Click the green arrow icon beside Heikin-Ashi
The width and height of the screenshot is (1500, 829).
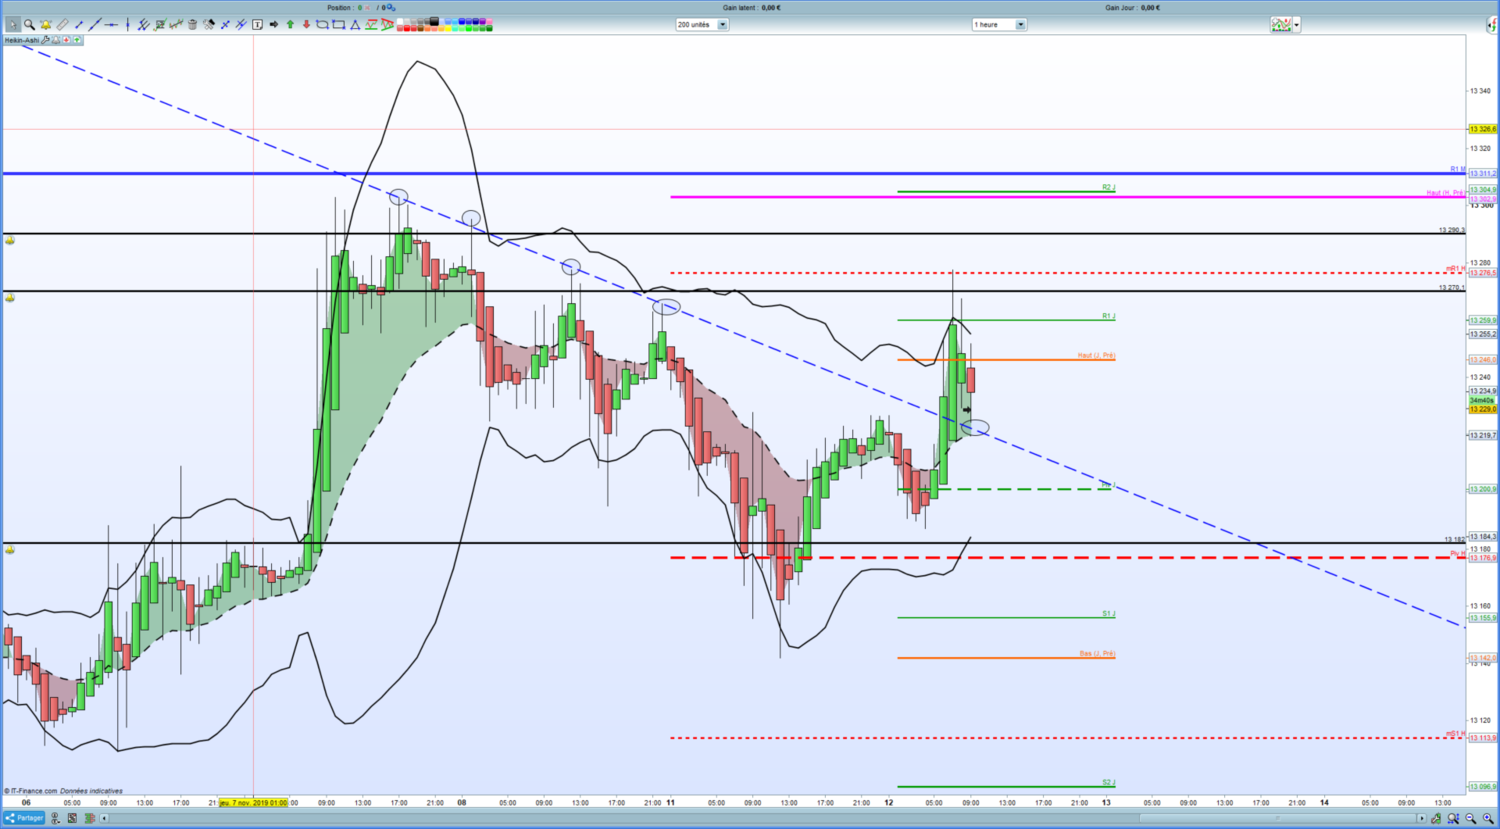pyautogui.click(x=77, y=40)
